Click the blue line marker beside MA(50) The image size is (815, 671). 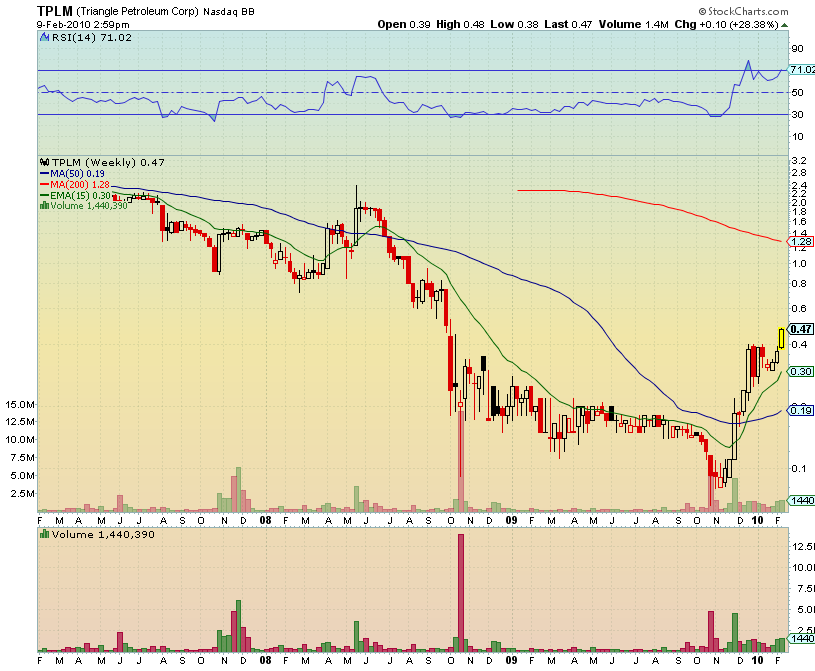pos(45,174)
